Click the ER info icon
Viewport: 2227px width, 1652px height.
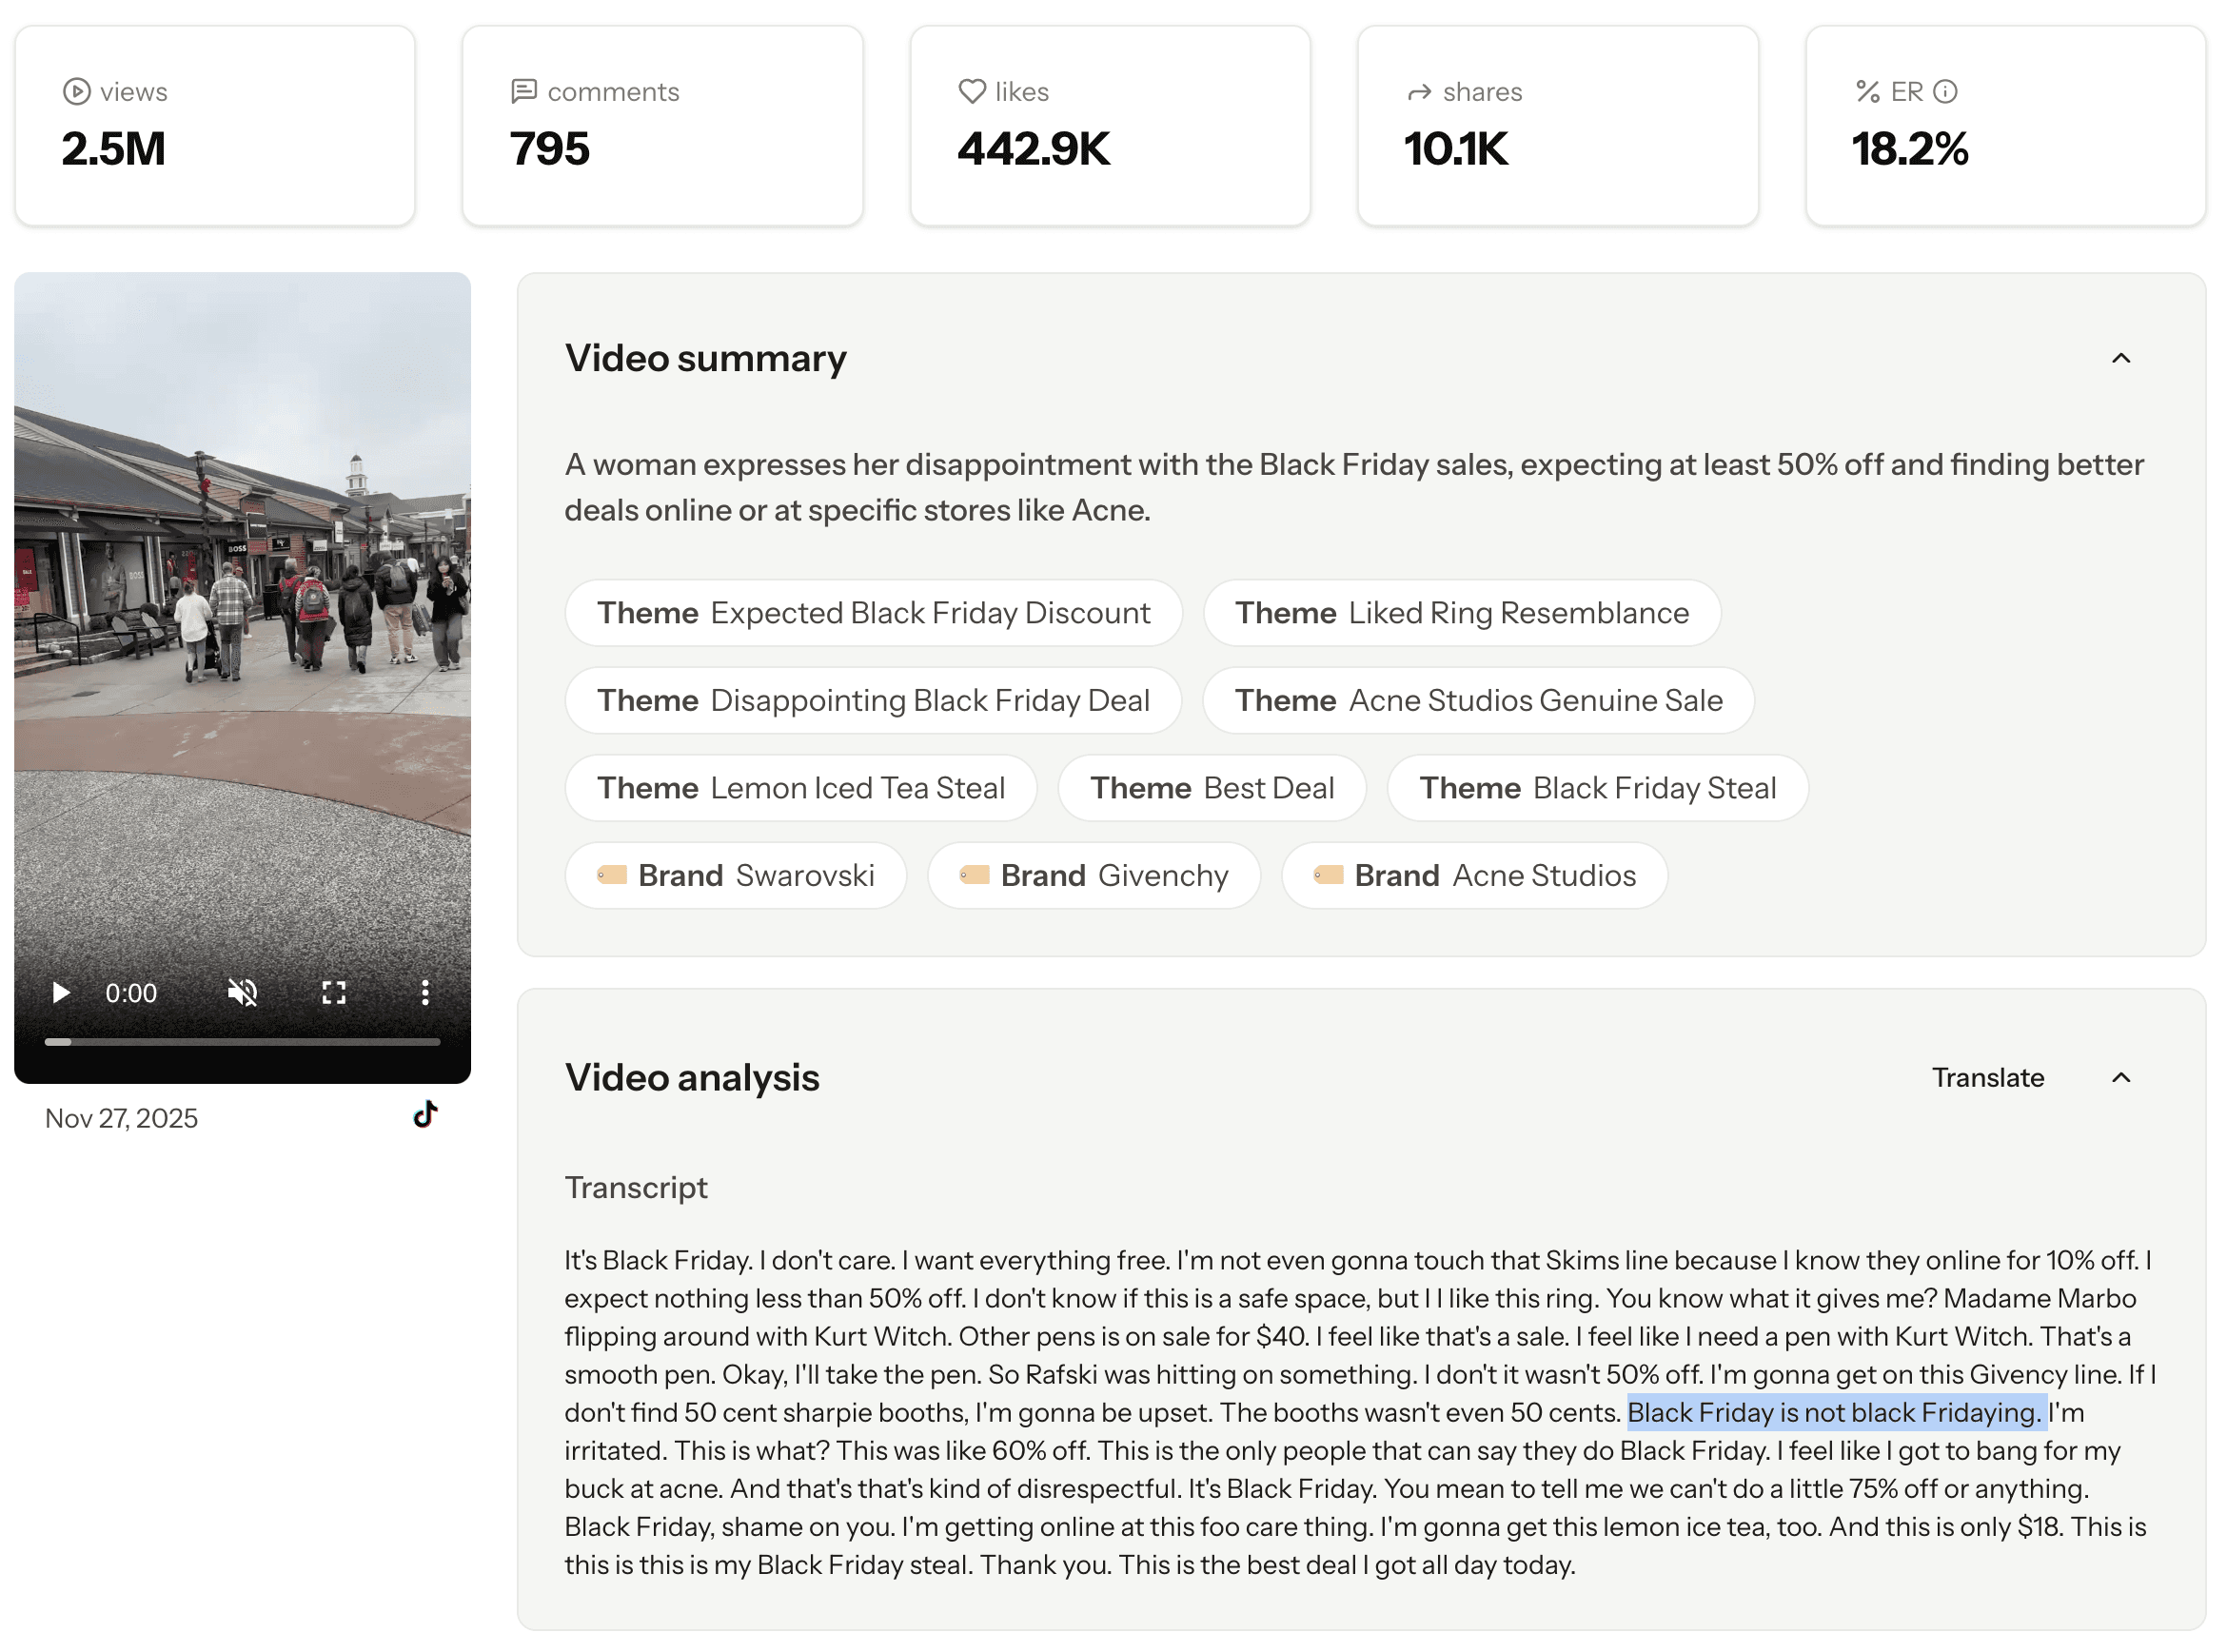pos(1945,92)
